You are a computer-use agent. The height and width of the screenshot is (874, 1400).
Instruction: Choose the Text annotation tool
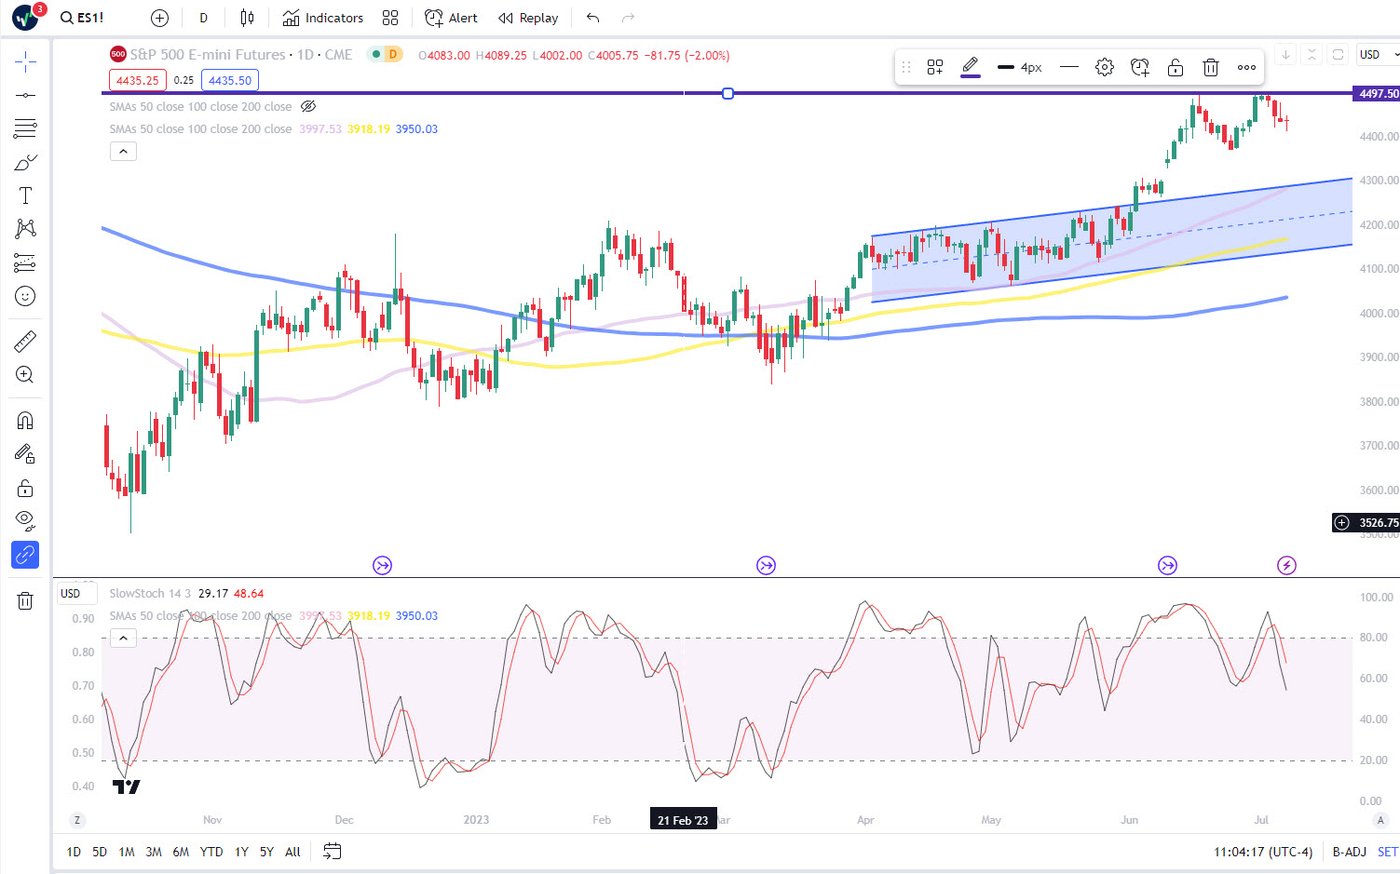[25, 196]
